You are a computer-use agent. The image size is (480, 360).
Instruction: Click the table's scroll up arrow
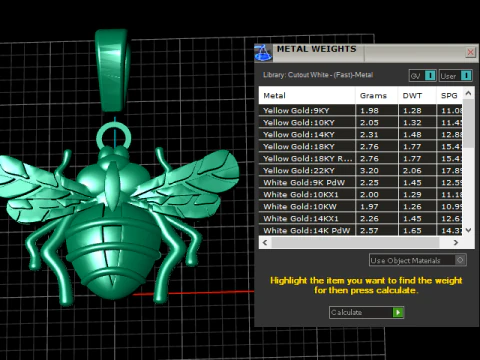468,93
